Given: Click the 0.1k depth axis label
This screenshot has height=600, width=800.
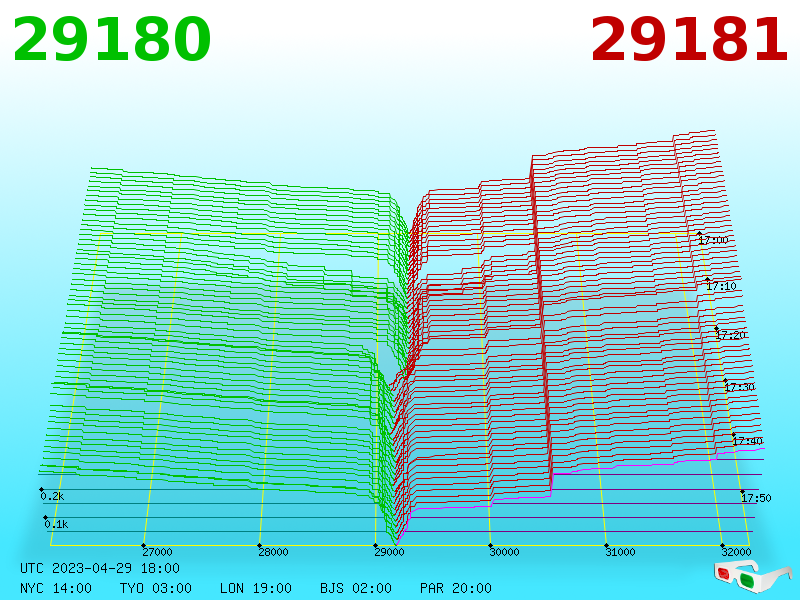Looking at the screenshot, I should pos(56,524).
